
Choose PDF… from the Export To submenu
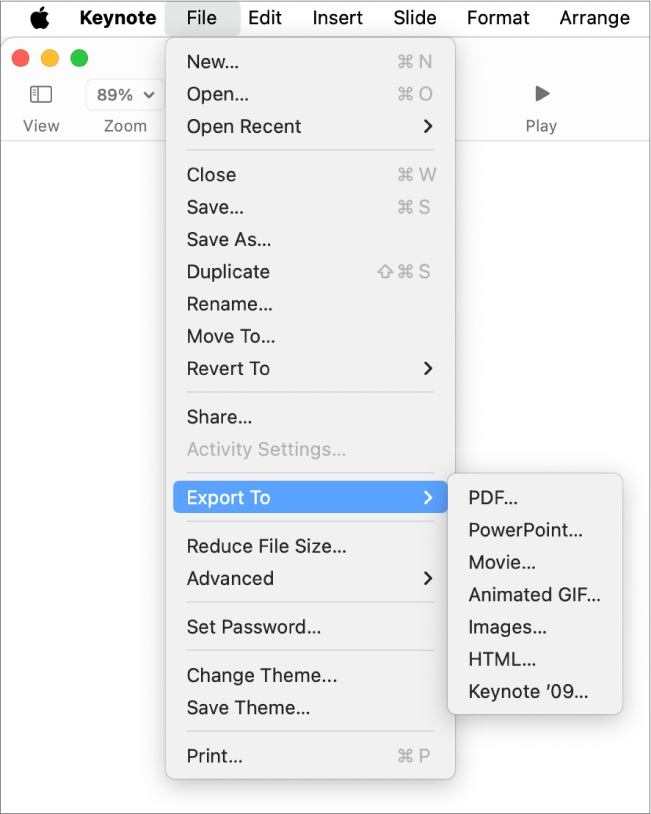pos(493,498)
